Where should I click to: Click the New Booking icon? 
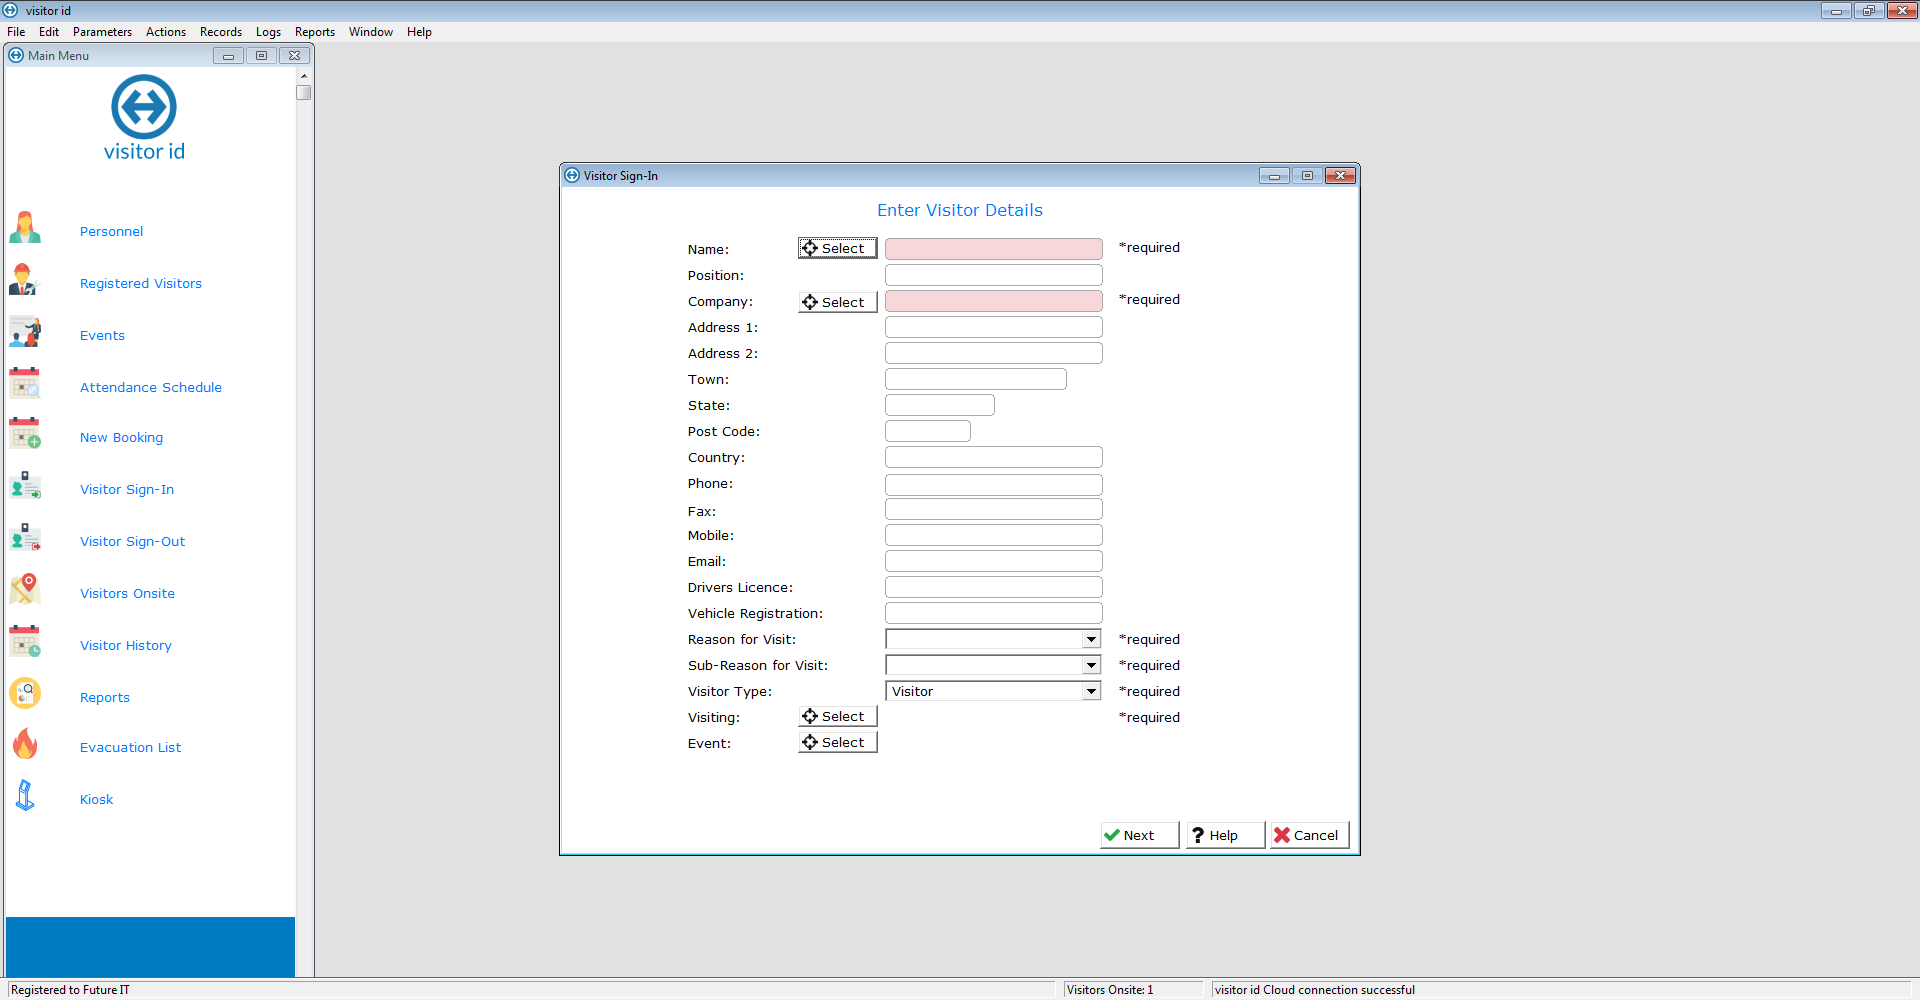point(25,435)
